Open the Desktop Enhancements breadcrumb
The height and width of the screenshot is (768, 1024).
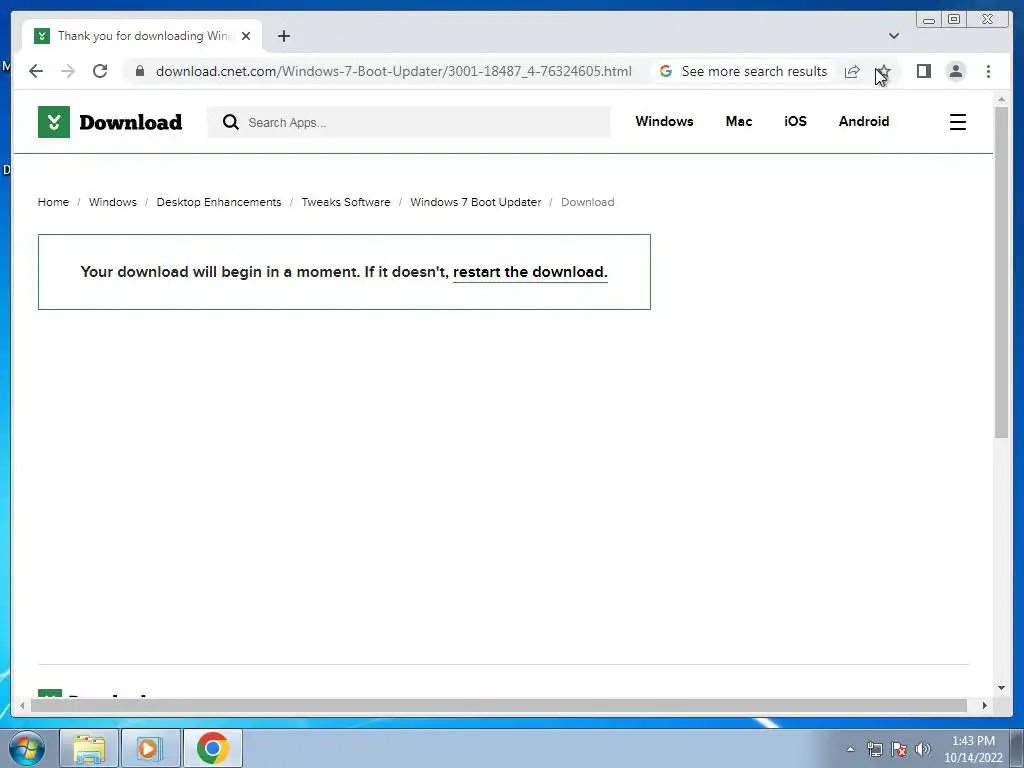[219, 202]
